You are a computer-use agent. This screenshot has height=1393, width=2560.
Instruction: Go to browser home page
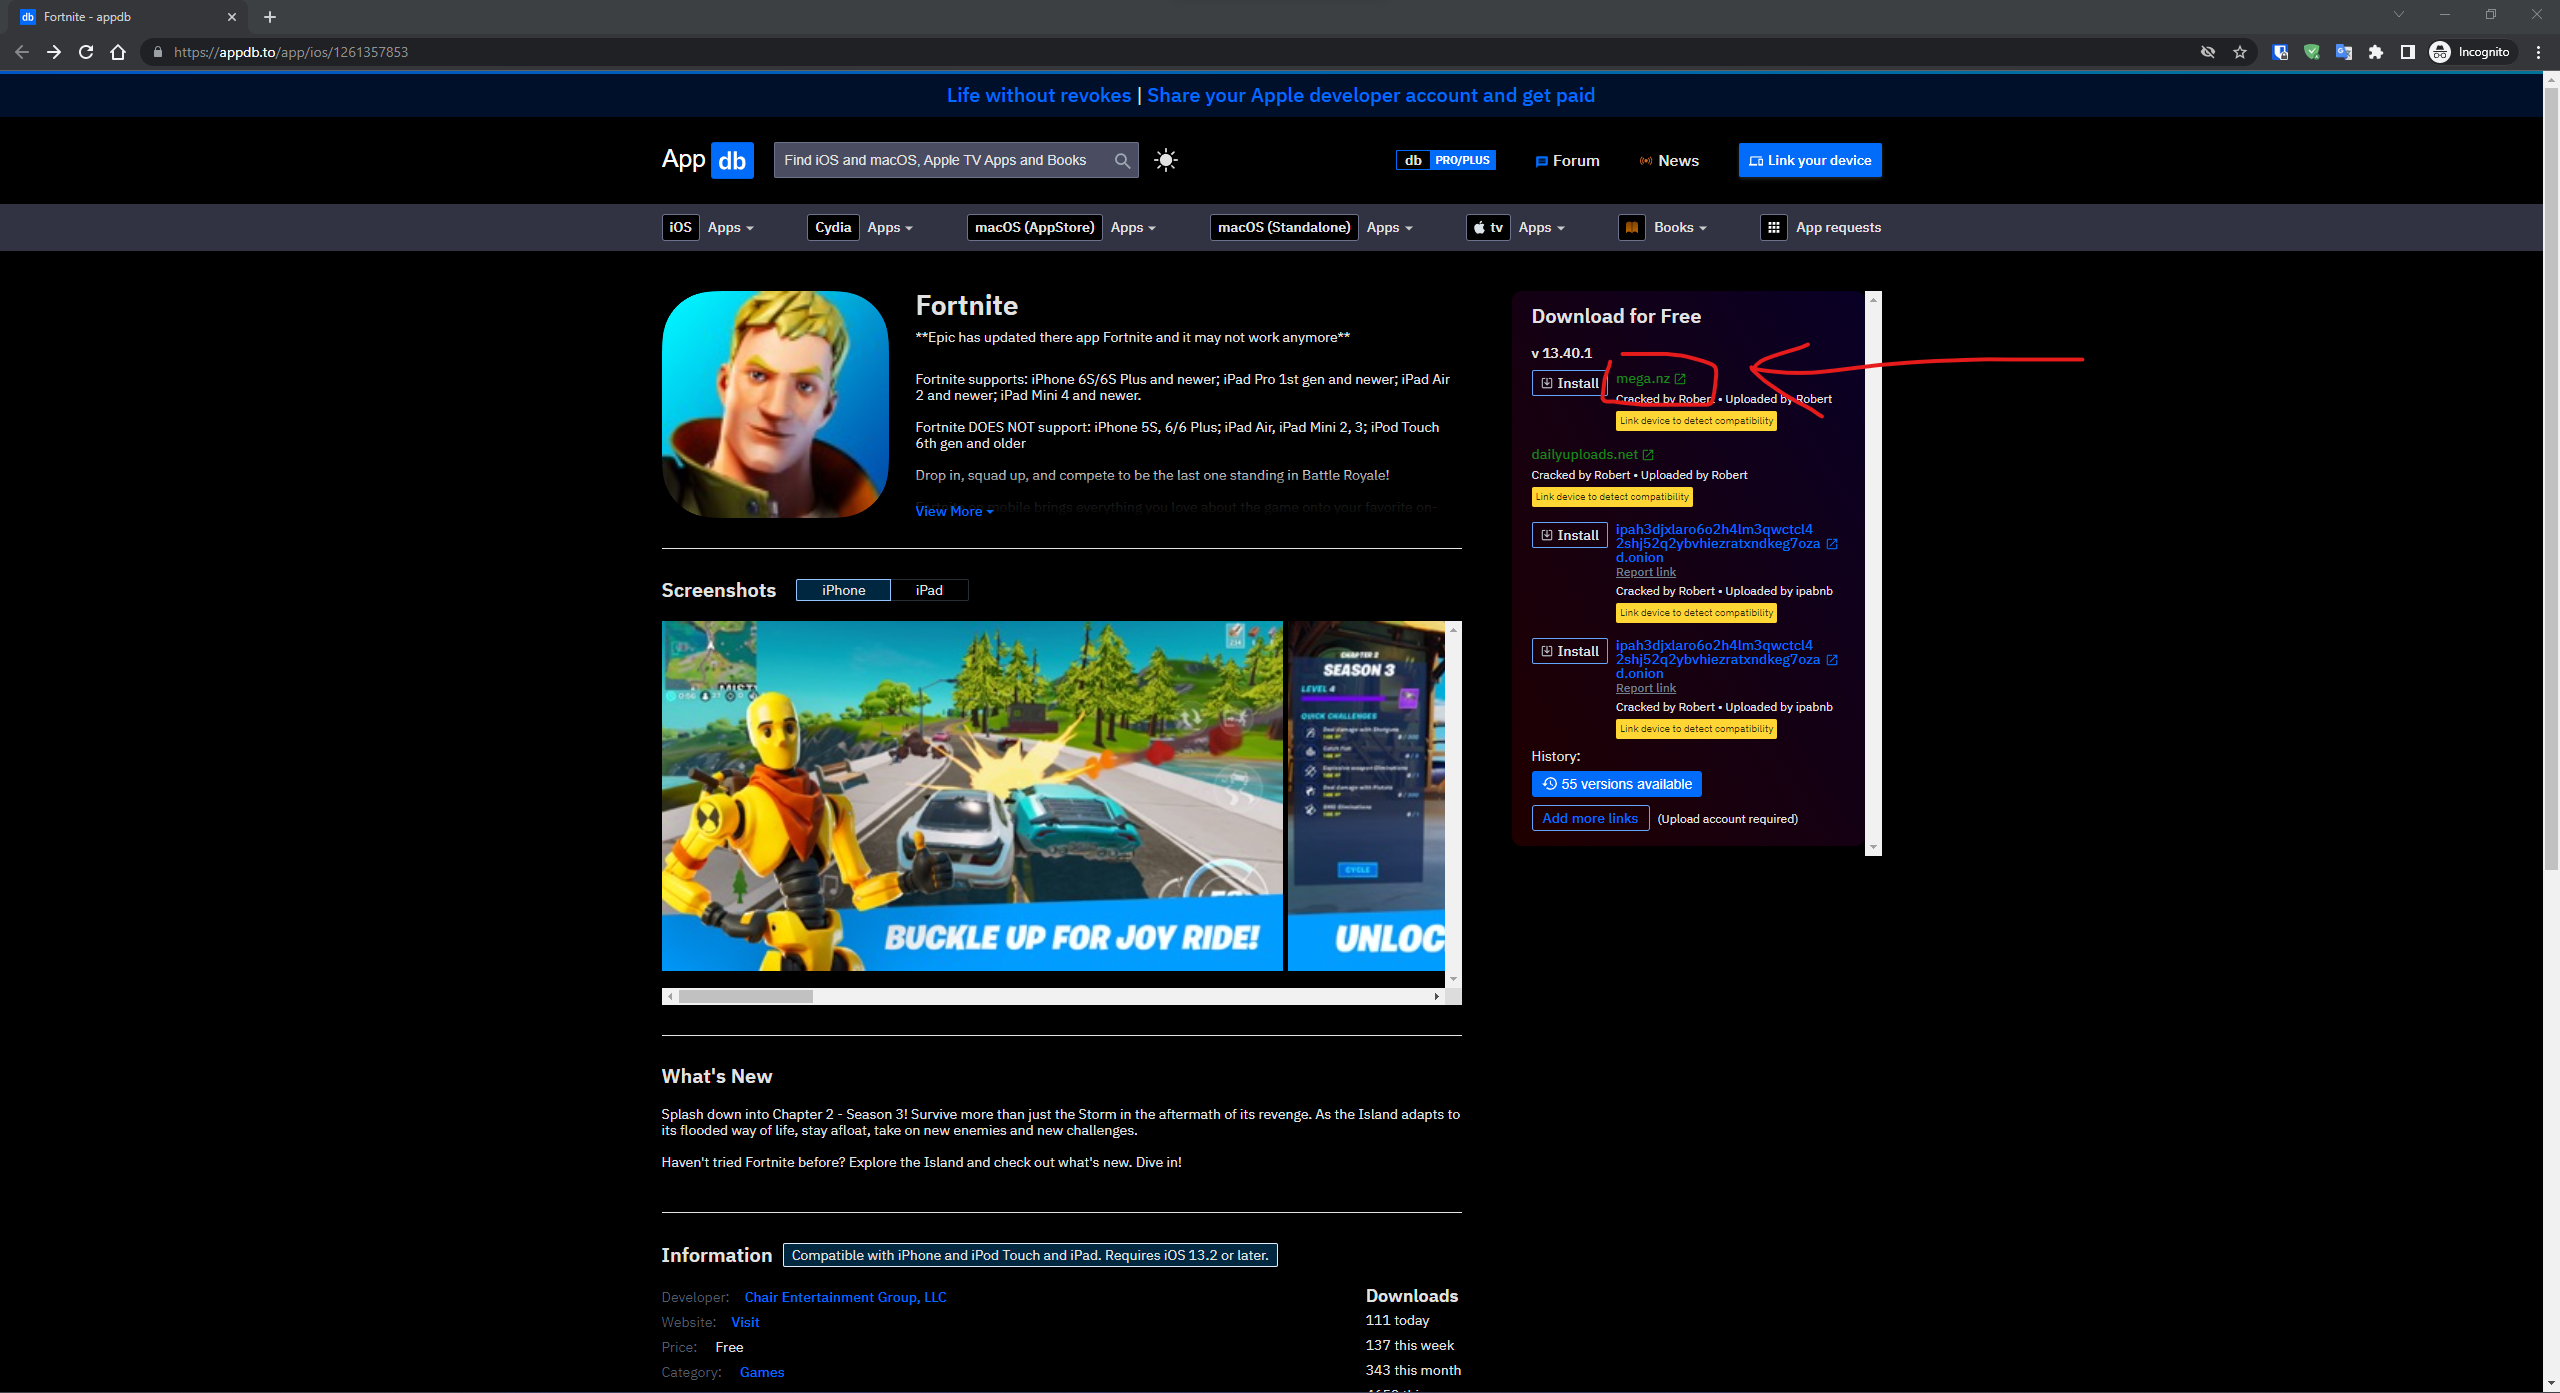pos(118,52)
